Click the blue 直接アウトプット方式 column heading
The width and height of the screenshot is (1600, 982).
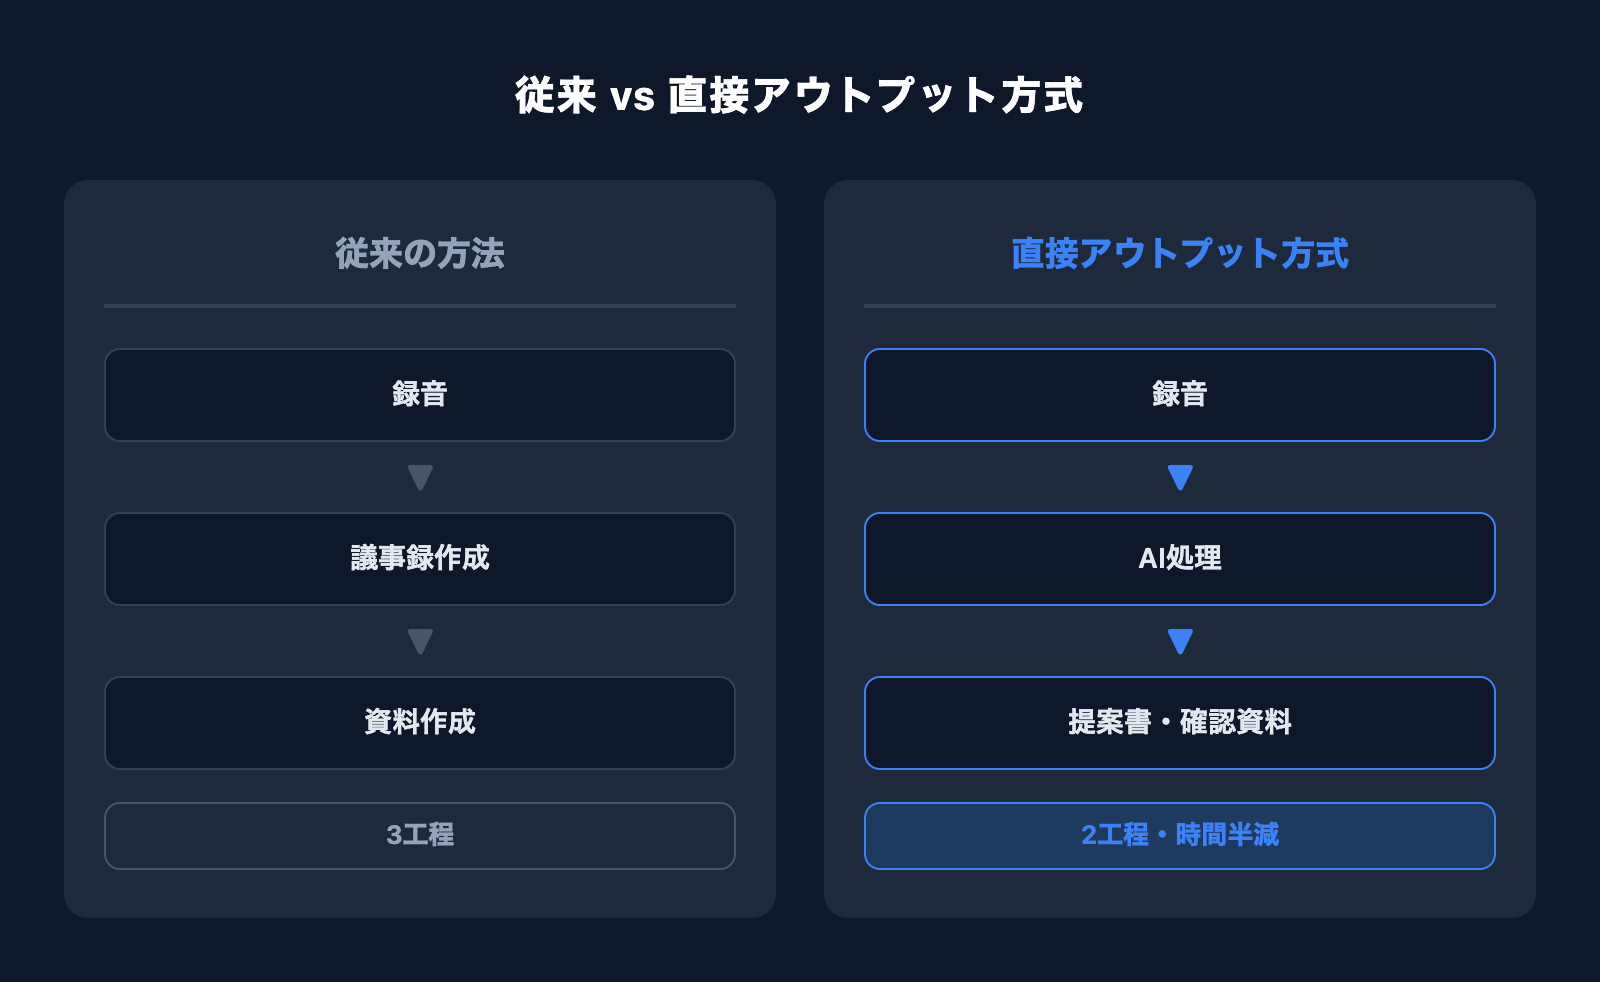tap(1180, 254)
